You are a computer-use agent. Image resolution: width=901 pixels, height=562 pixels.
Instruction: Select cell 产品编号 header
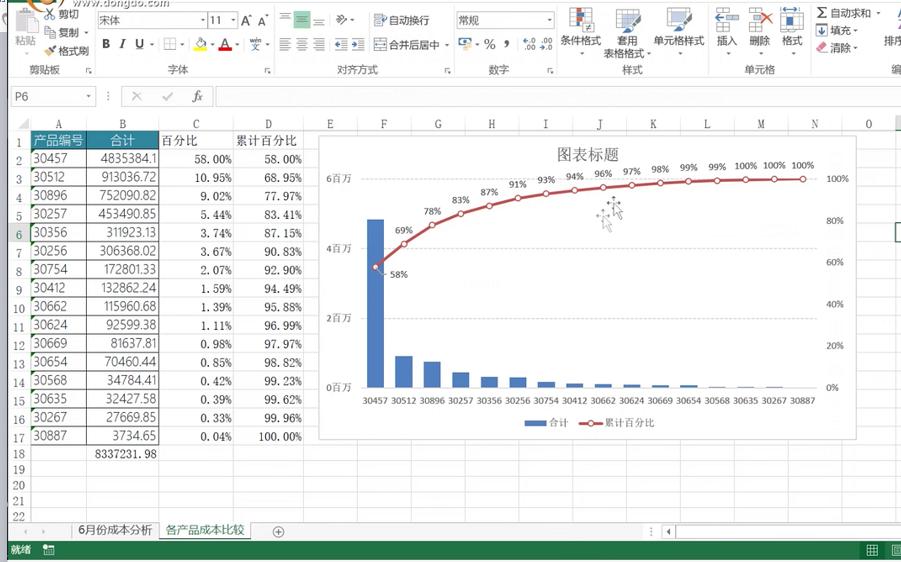[58, 140]
